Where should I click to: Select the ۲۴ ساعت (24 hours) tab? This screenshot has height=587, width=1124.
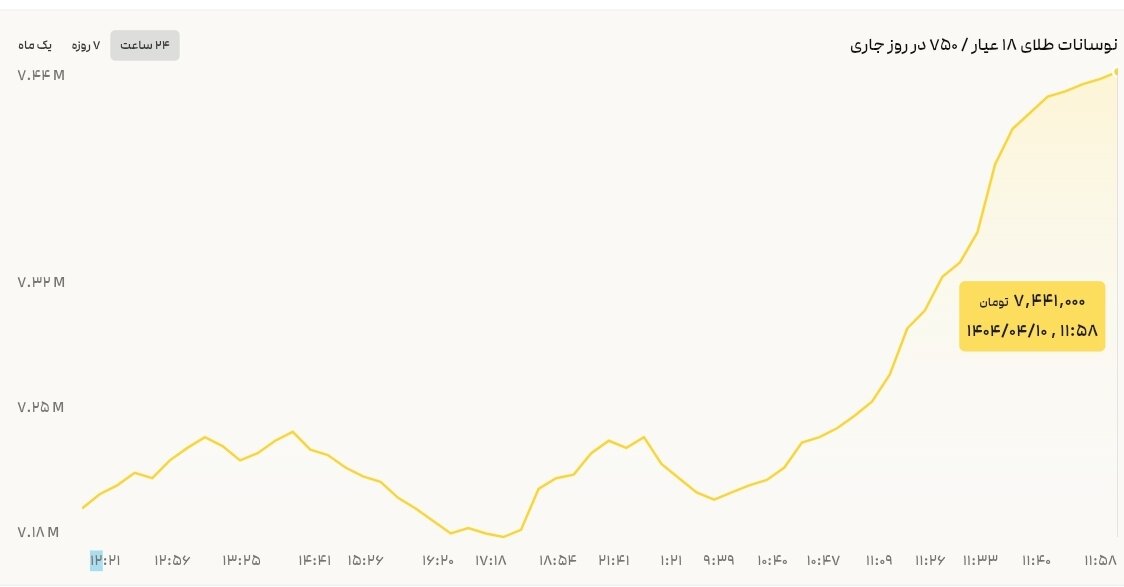[145, 45]
